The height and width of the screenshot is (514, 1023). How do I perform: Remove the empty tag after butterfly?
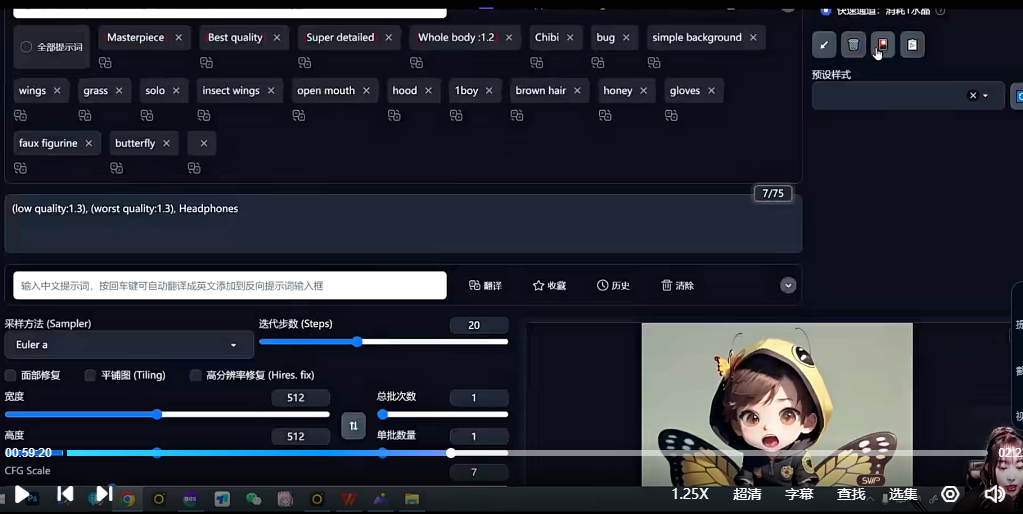click(x=204, y=144)
